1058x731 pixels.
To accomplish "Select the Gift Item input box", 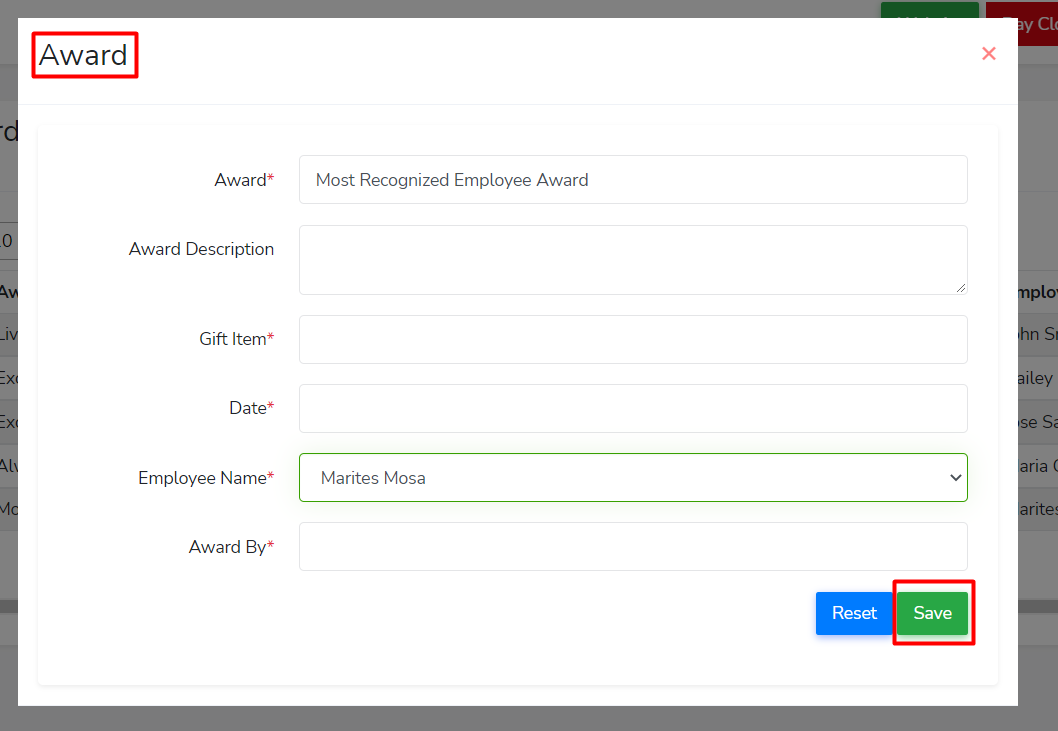I will point(632,339).
